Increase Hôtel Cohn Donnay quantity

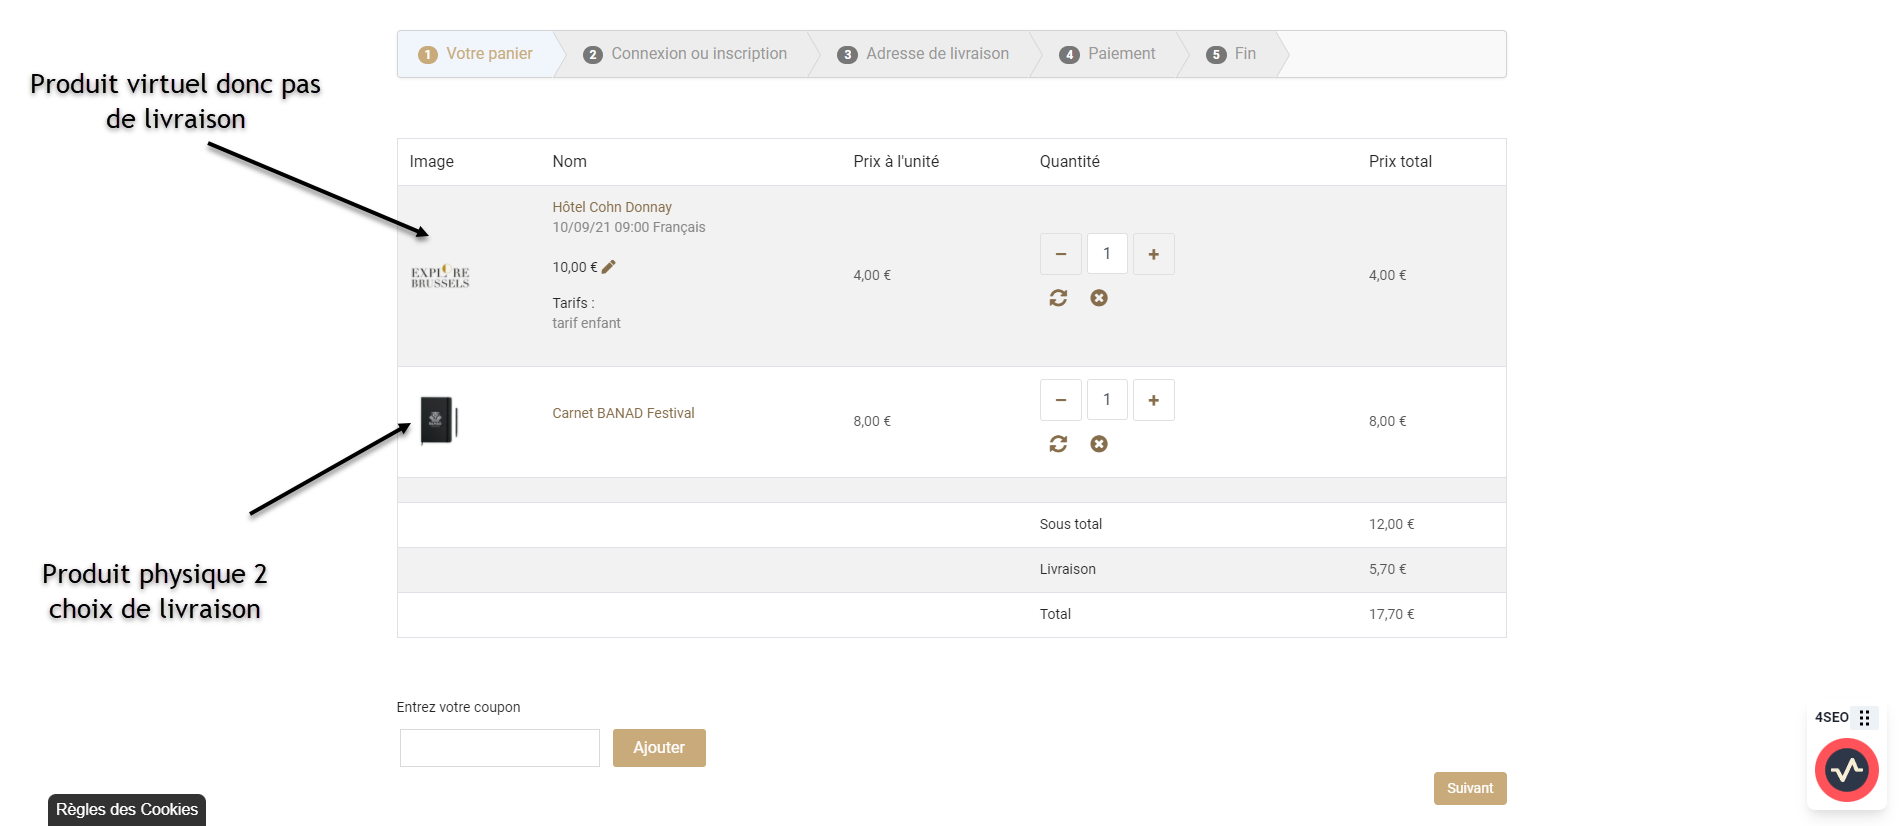tap(1154, 254)
